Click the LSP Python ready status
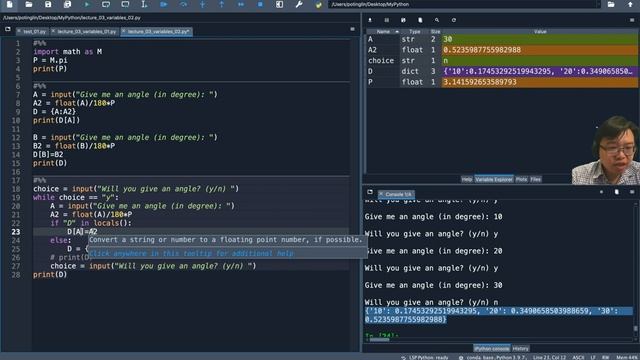Viewport: 640px width, 360px height. tap(425, 358)
